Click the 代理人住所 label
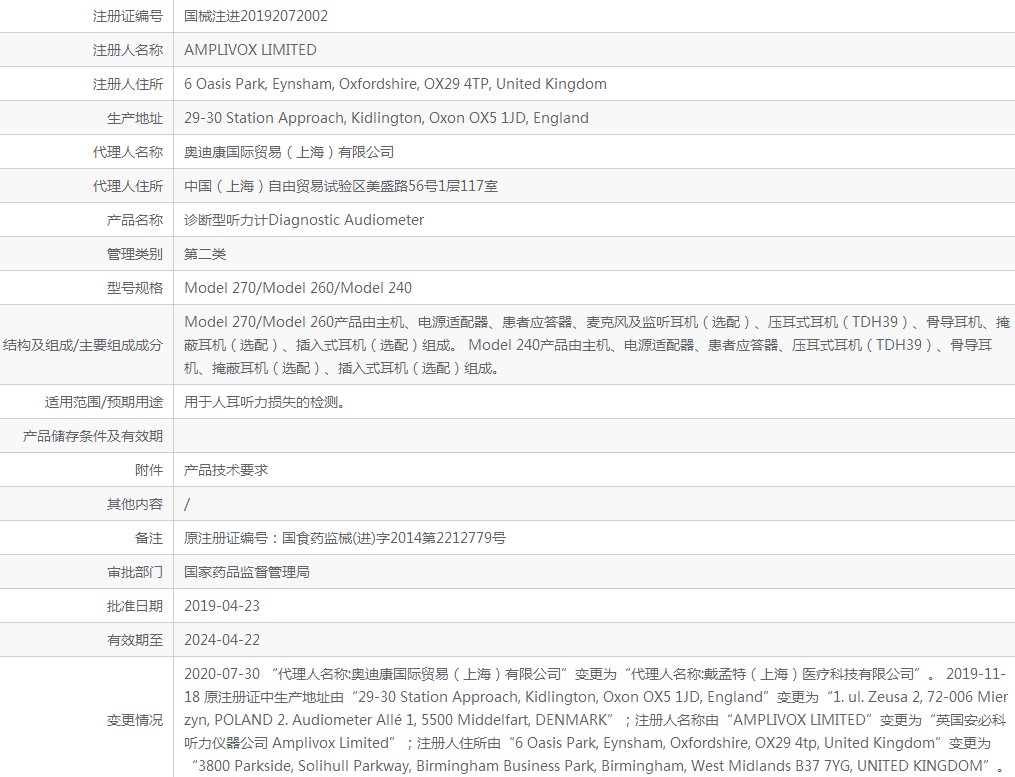Image resolution: width=1015 pixels, height=777 pixels. pyautogui.click(x=128, y=186)
